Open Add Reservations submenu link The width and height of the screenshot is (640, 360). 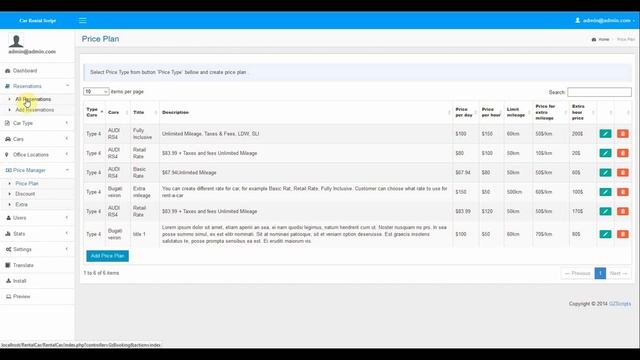pos(35,110)
